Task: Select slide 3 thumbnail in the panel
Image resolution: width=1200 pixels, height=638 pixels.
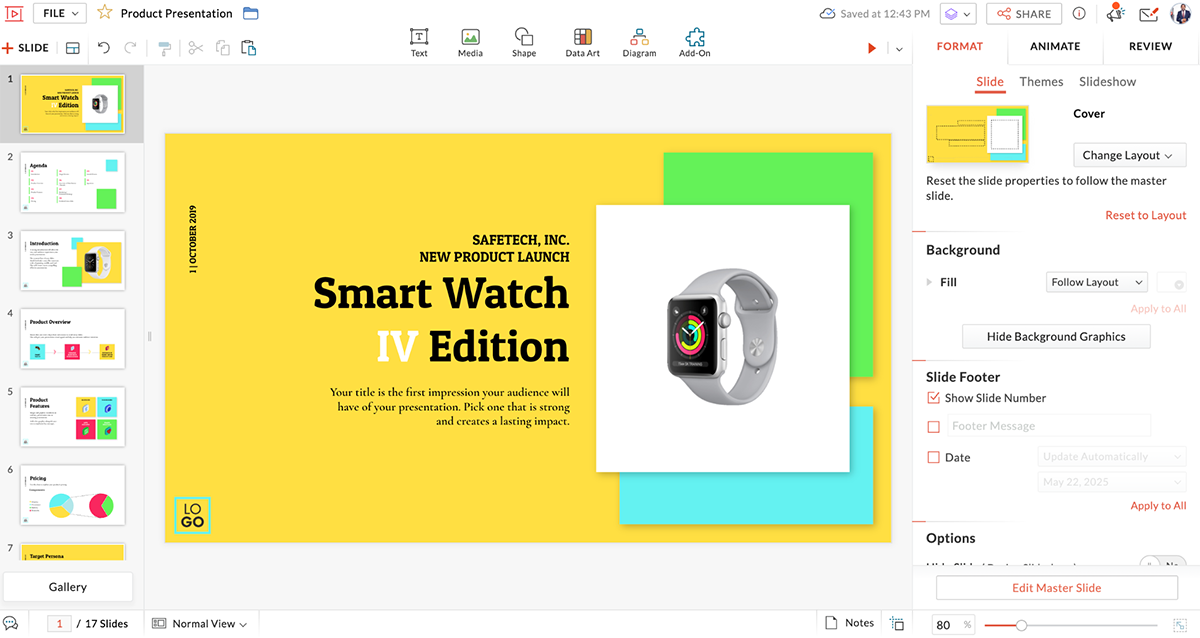Action: point(71,260)
